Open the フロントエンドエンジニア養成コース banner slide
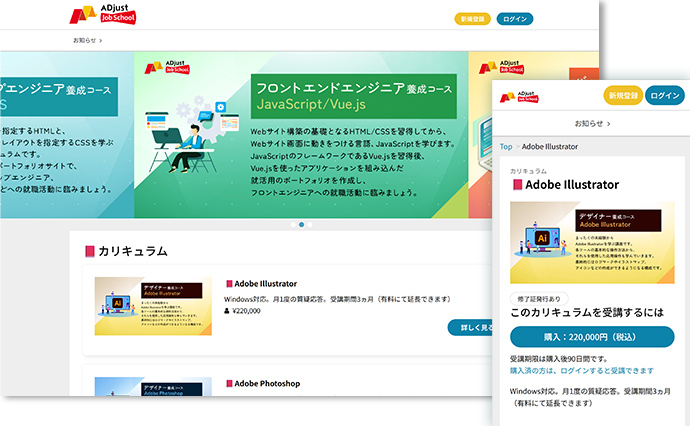 point(301,135)
